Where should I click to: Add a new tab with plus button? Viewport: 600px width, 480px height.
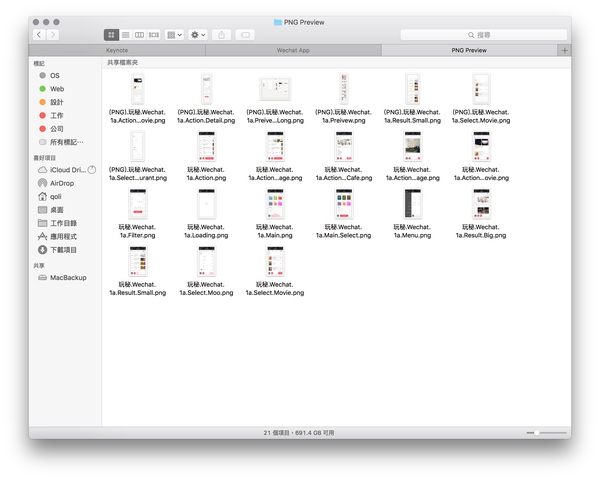pyautogui.click(x=564, y=49)
